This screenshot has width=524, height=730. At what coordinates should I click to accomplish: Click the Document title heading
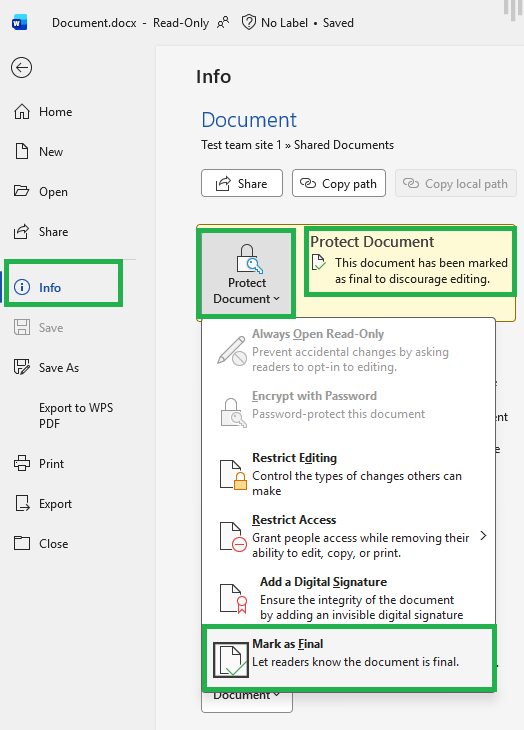click(249, 120)
